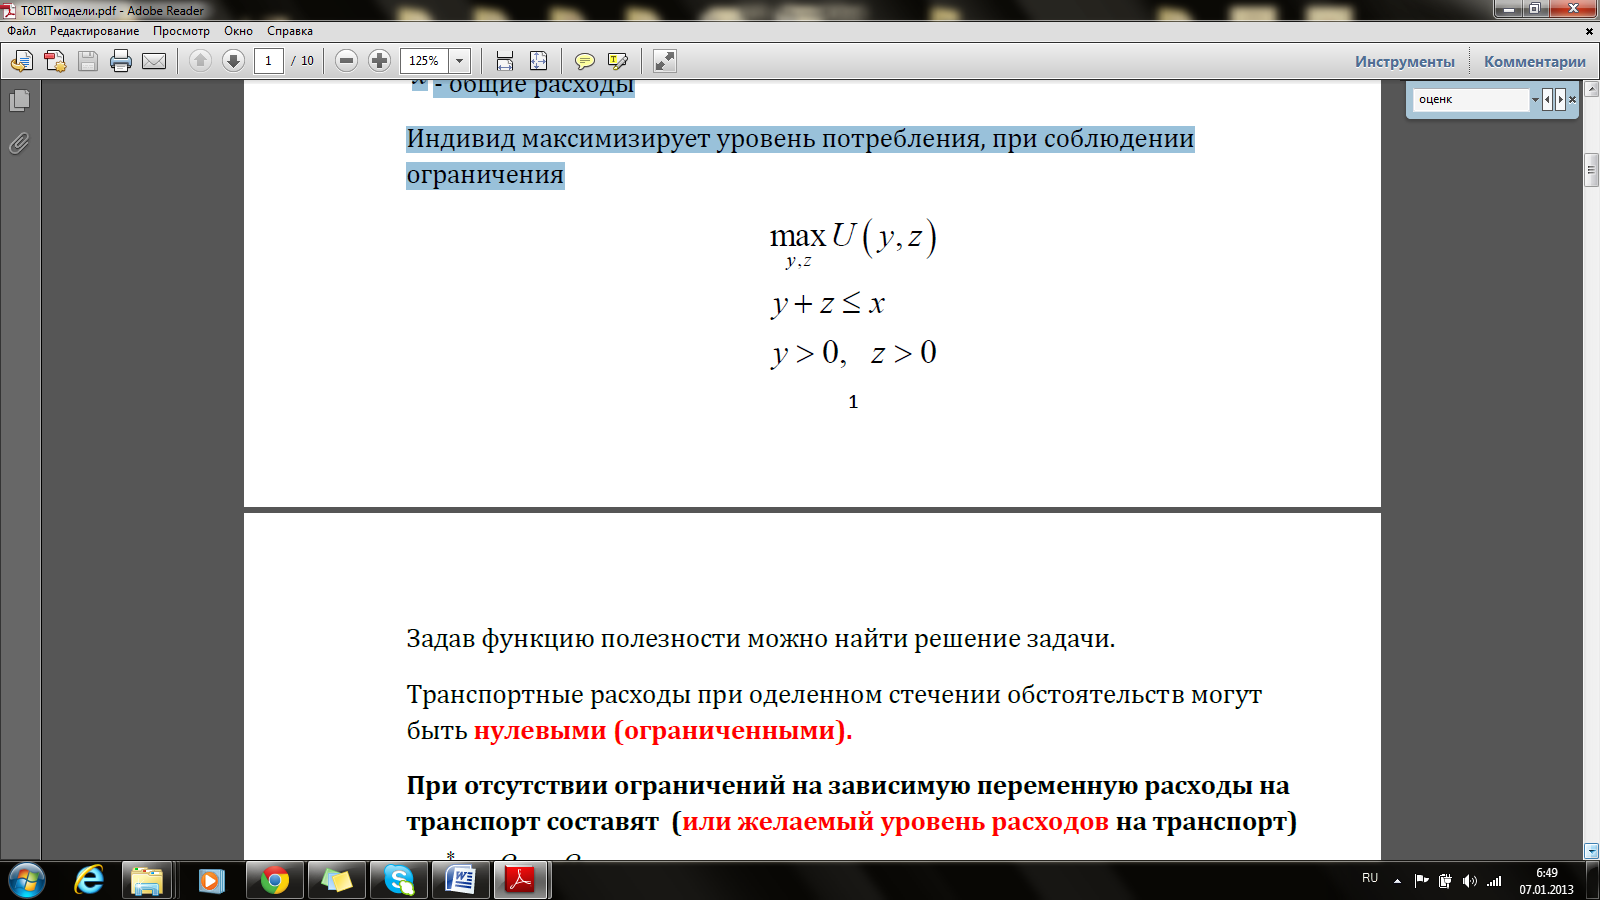Go to next page arrow
The height and width of the screenshot is (900, 1600).
point(233,61)
